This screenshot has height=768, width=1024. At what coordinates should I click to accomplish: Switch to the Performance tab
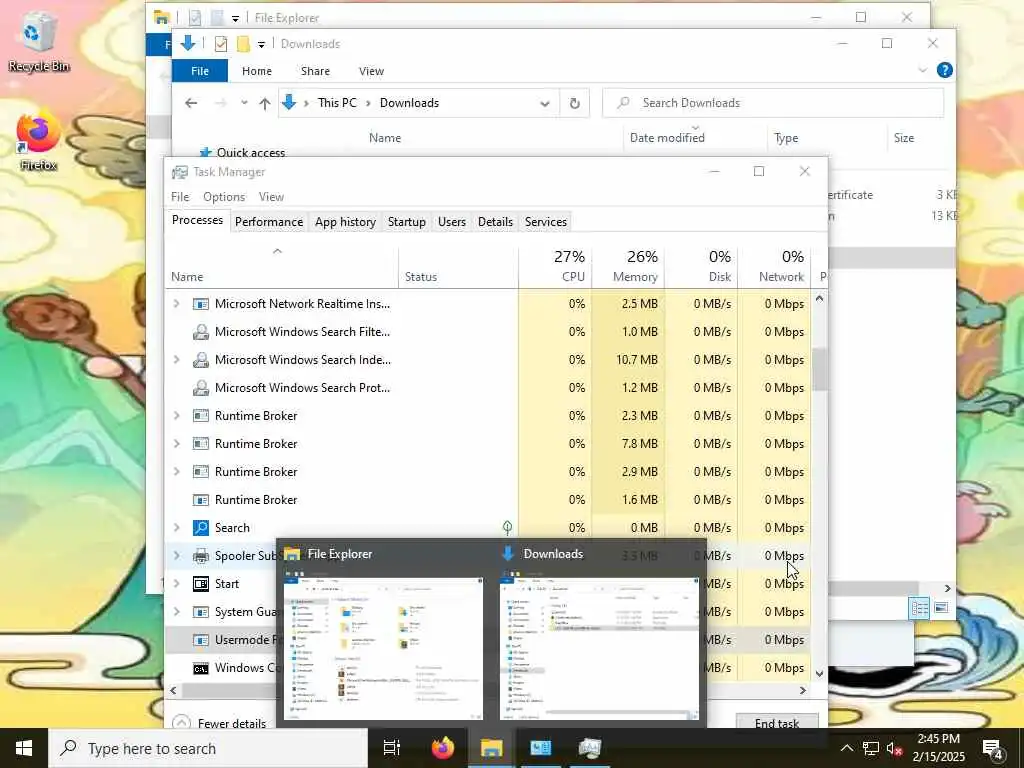(x=269, y=222)
